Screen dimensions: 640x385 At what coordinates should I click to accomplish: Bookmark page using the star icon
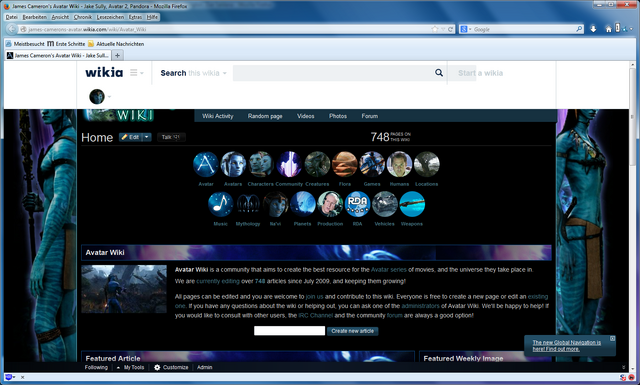435,29
